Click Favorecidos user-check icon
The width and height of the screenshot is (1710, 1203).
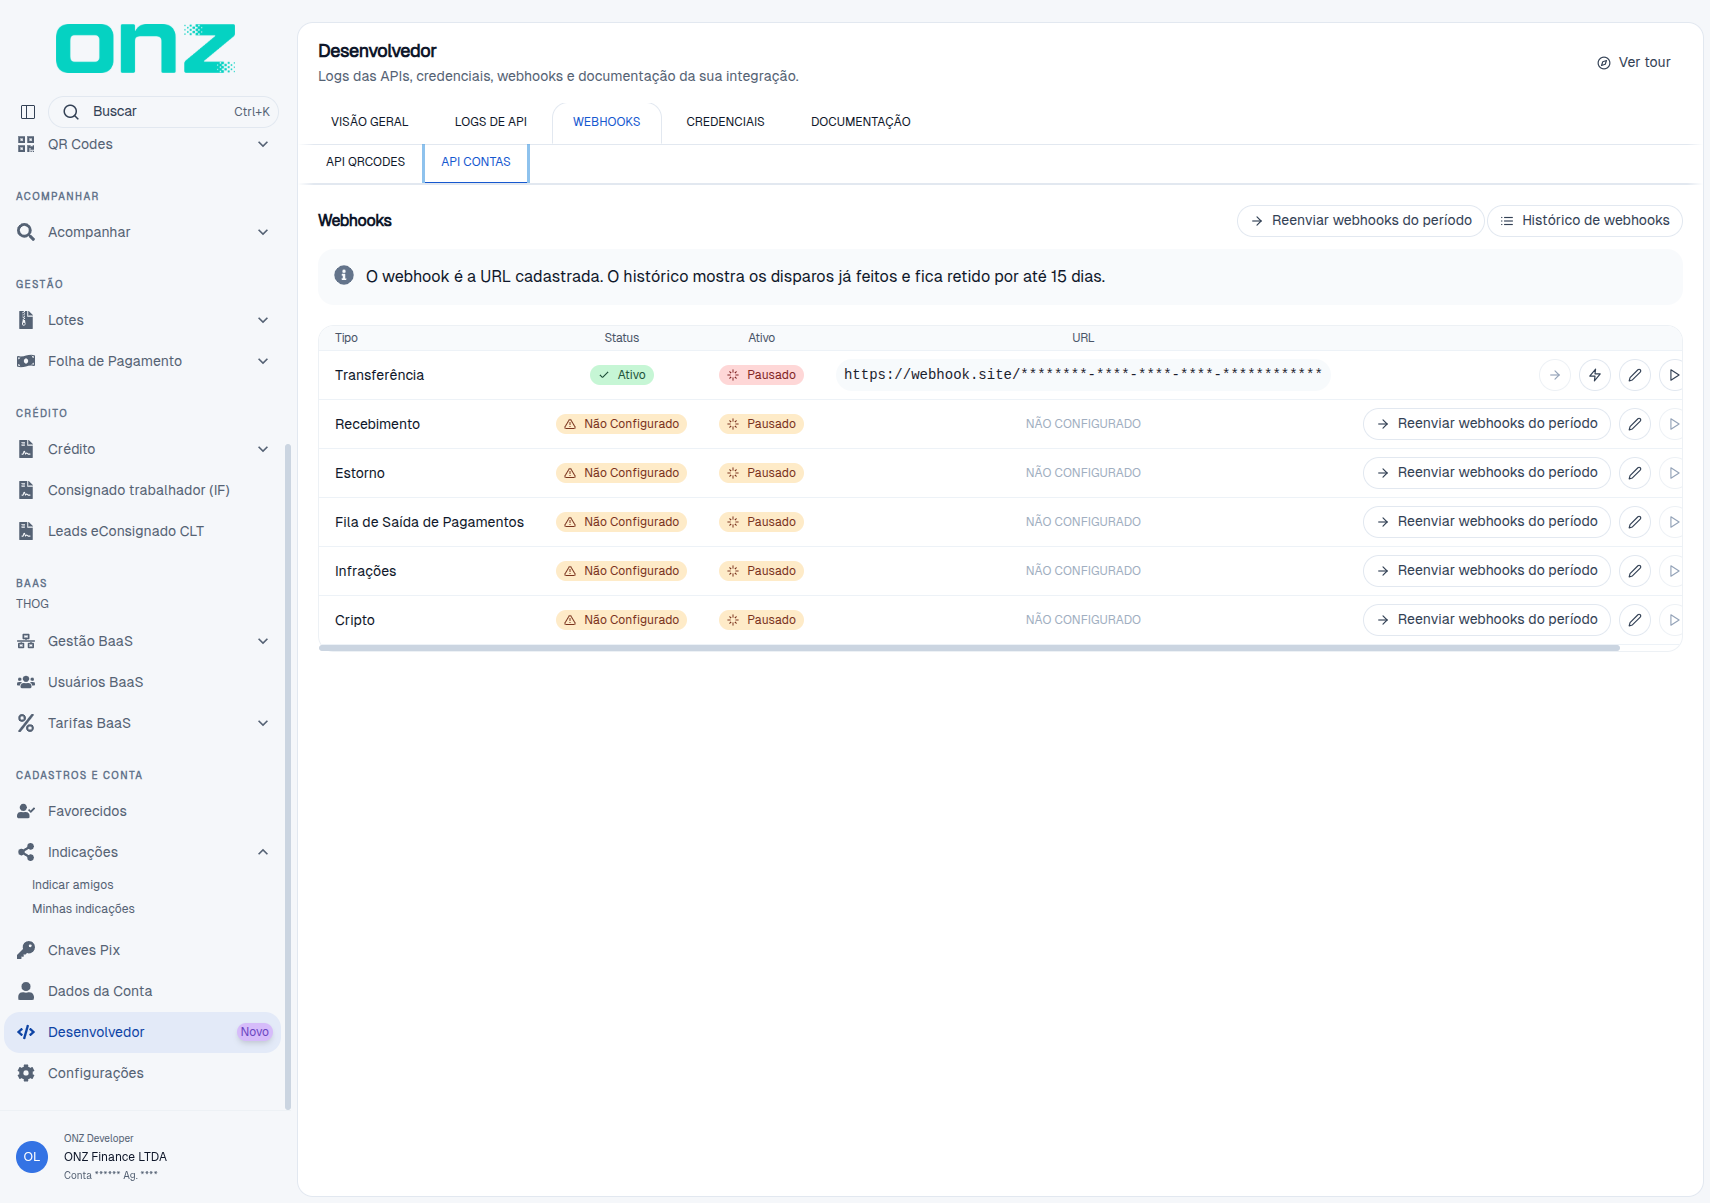coord(26,811)
